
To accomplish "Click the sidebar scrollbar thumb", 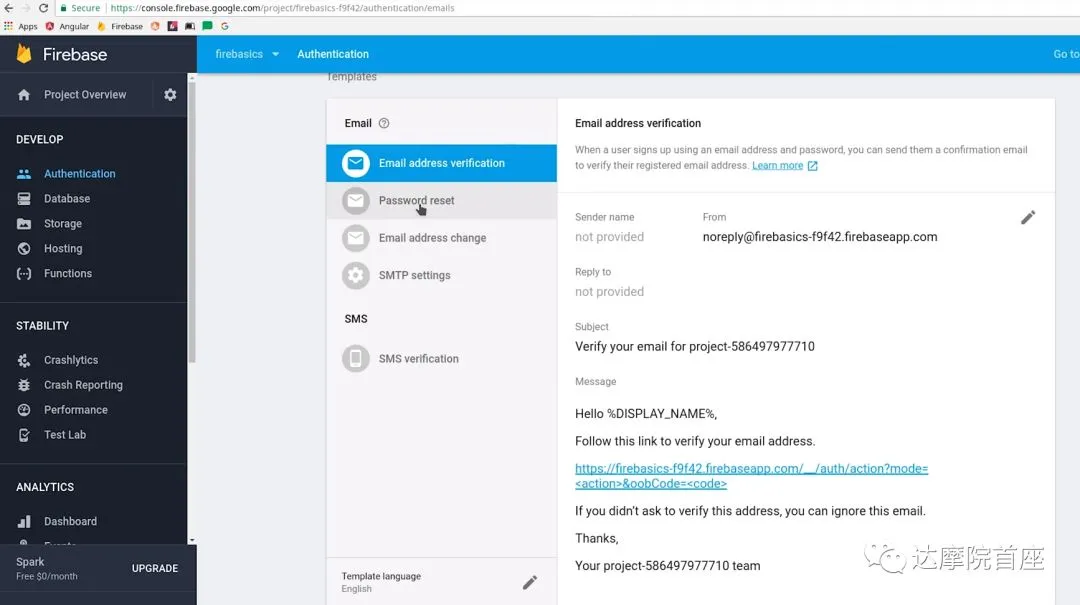I will 191,221.
